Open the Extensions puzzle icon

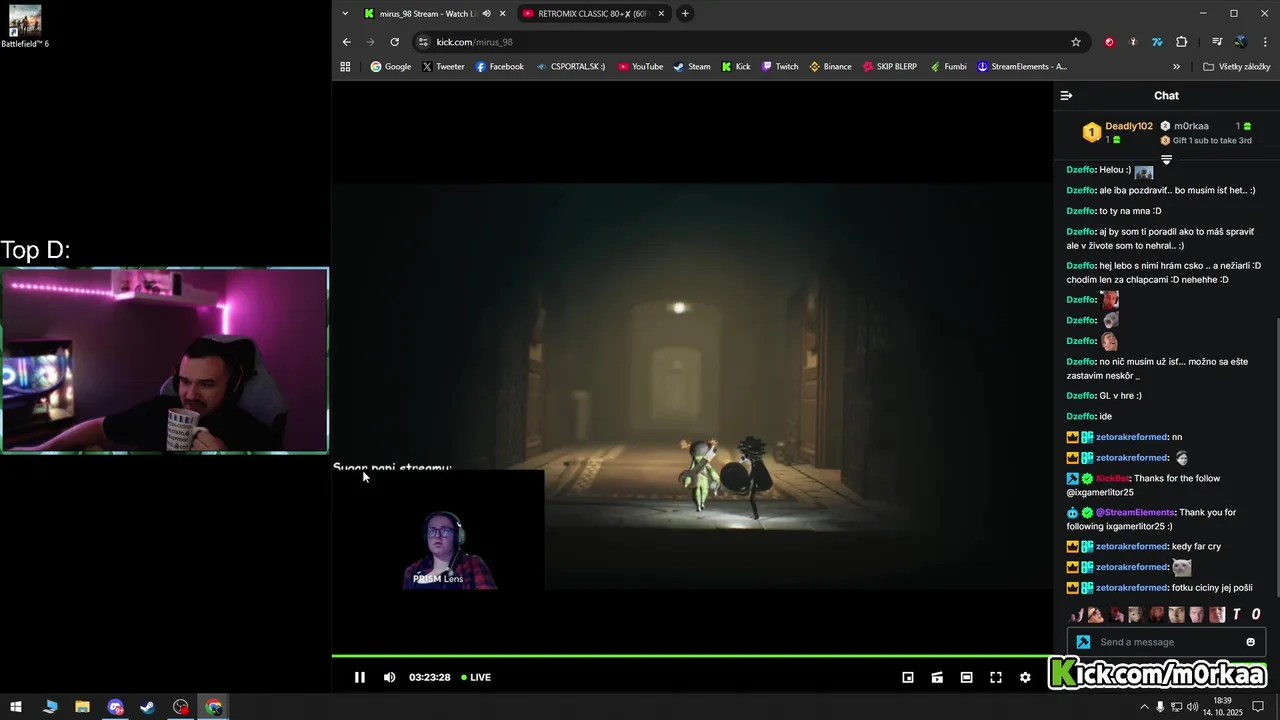[1181, 42]
